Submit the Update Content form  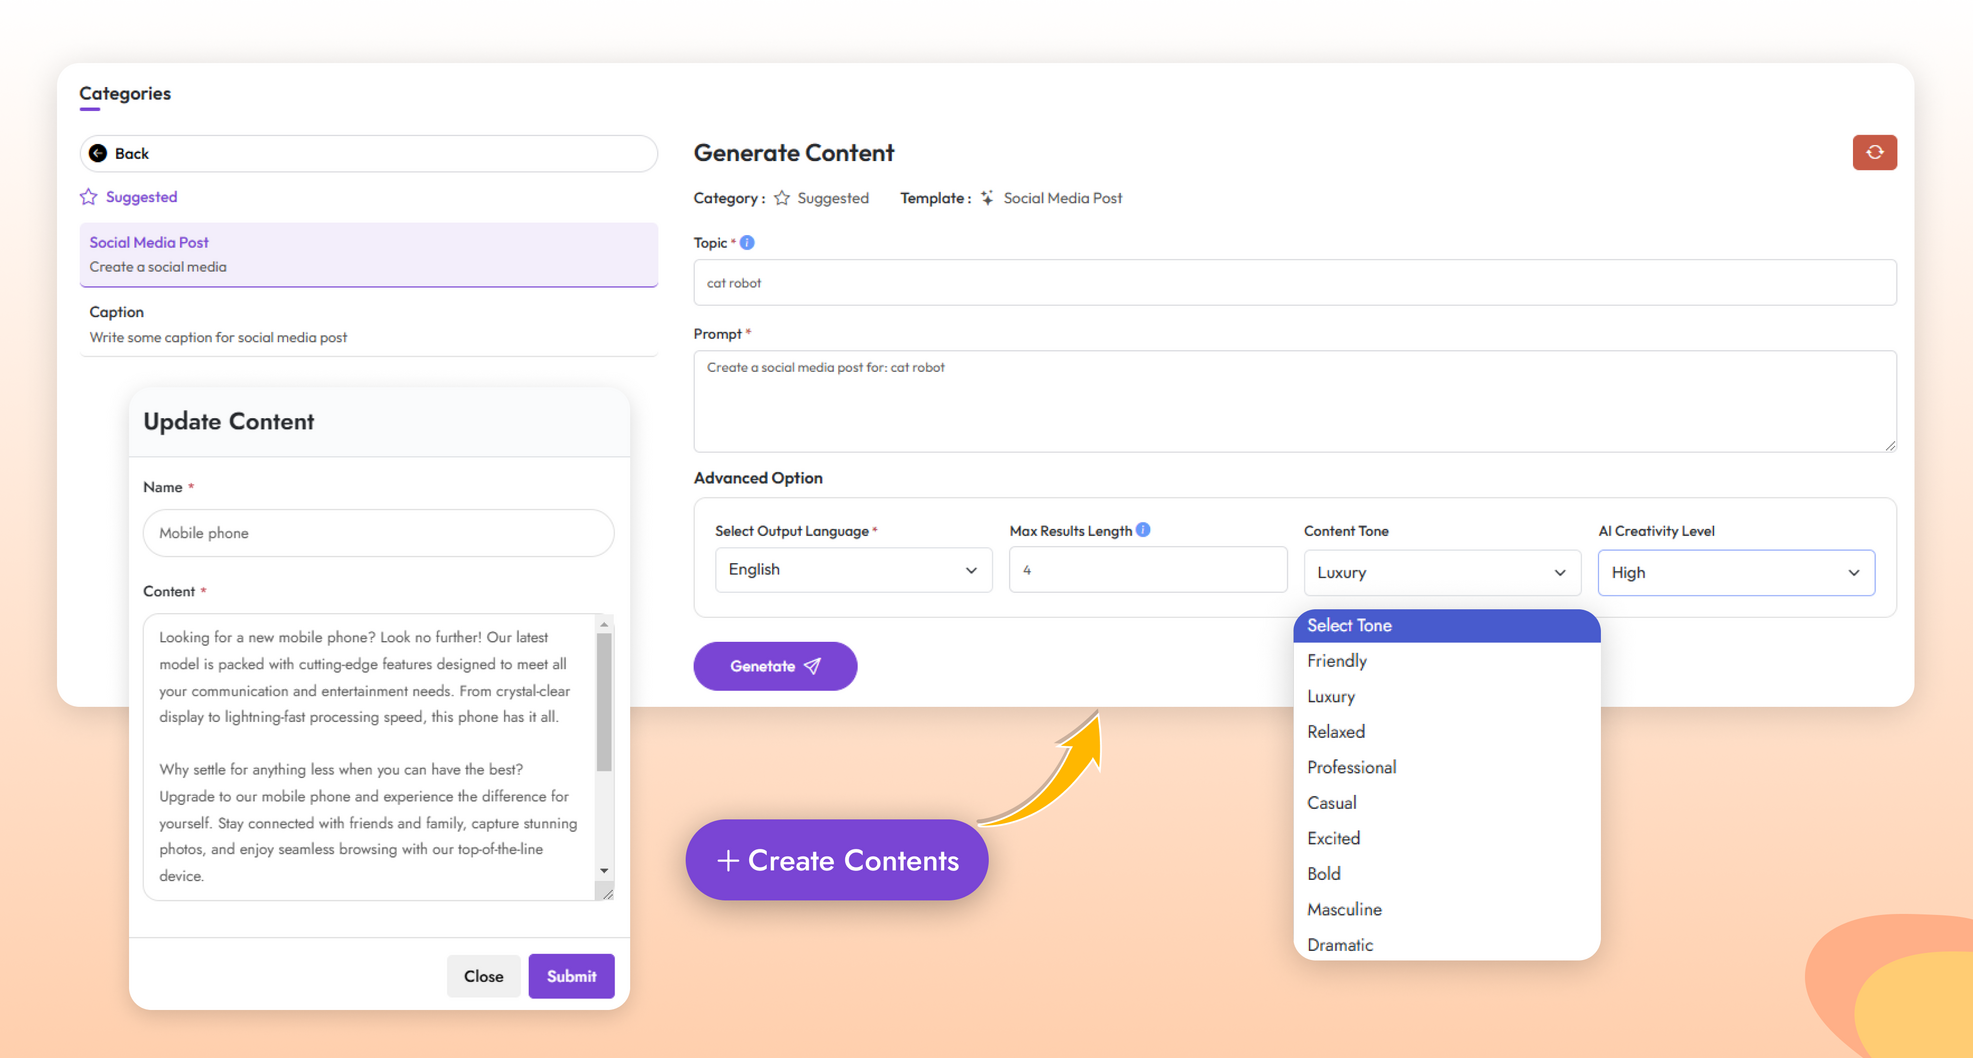click(571, 976)
